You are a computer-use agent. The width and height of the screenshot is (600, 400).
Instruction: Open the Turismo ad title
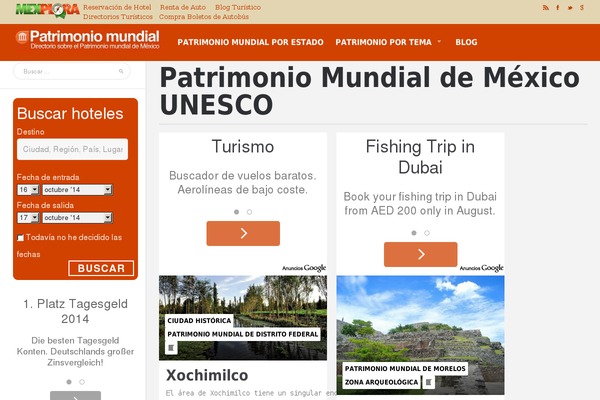pos(243,147)
